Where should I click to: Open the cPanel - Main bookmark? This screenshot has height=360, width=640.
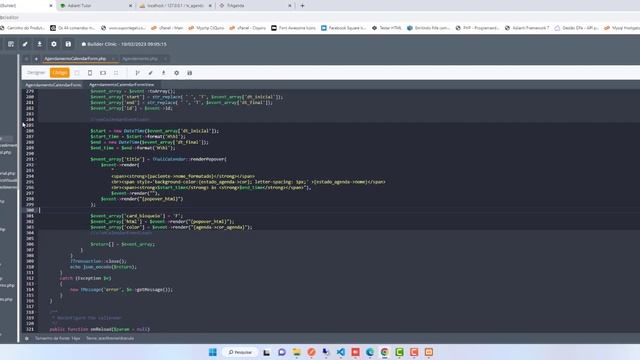coord(167,28)
